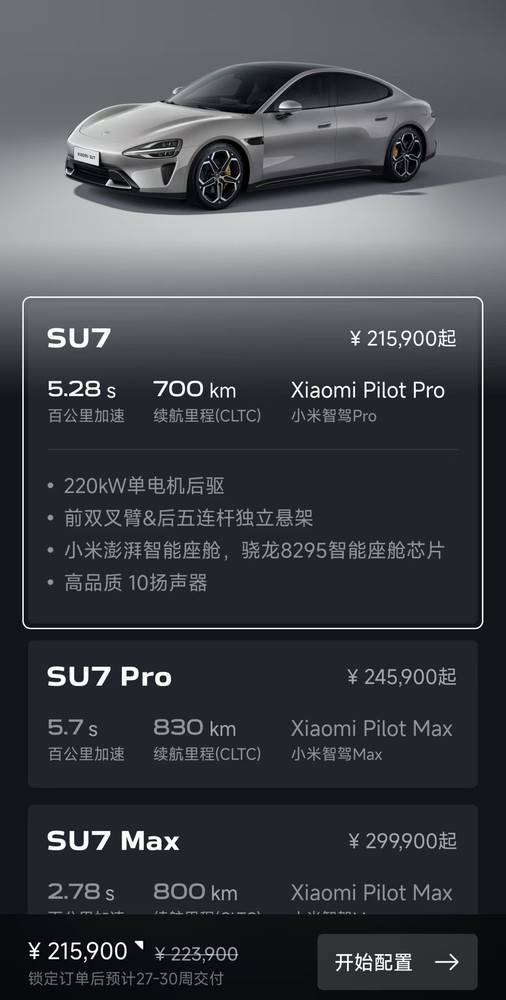Tap the 开始配置 button
Viewport: 506px width, 1000px height.
point(397,962)
